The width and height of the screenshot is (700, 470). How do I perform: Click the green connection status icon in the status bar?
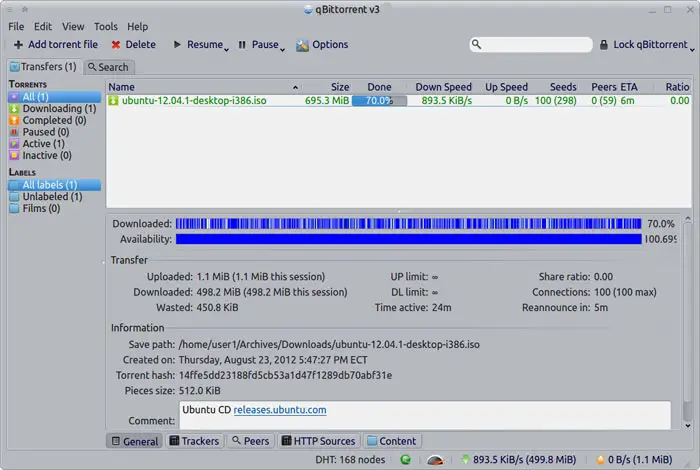pyautogui.click(x=405, y=459)
